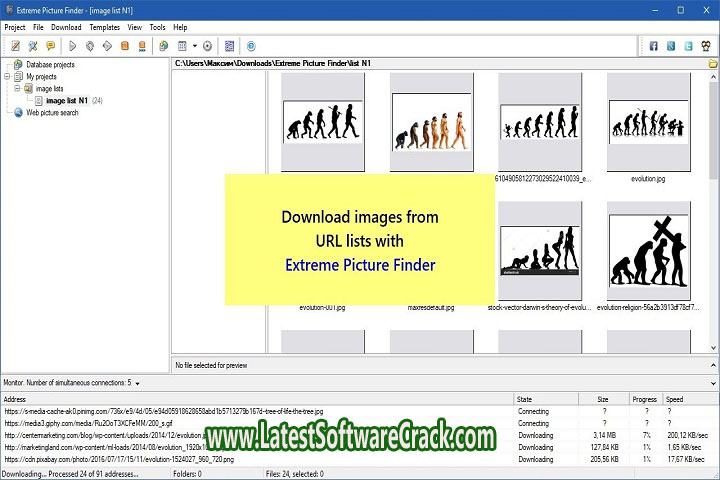Collapse the My projects tree node
Viewport: 720px width, 480px height.
tap(8, 77)
